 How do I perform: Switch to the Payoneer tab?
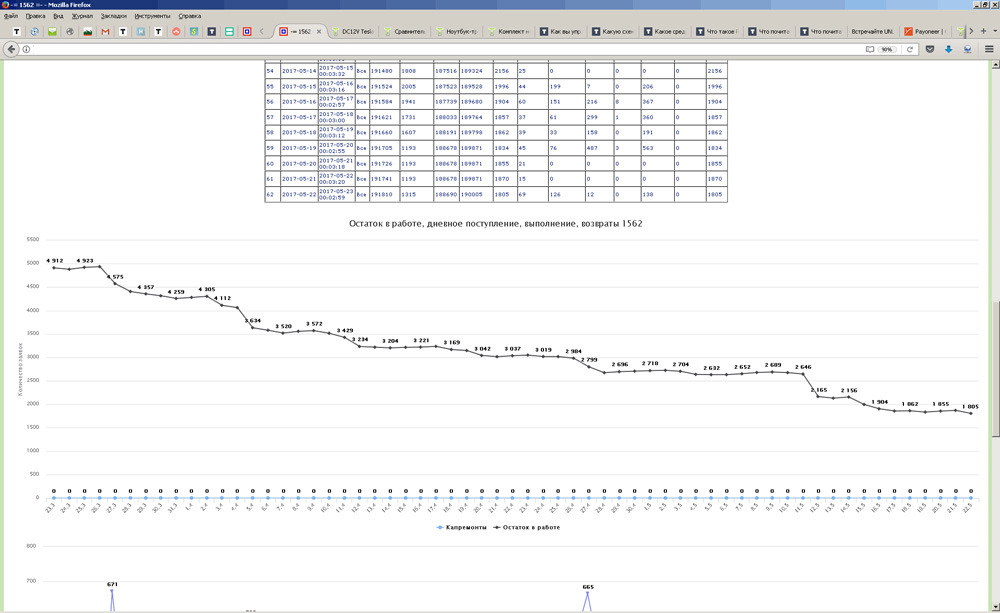tap(927, 32)
